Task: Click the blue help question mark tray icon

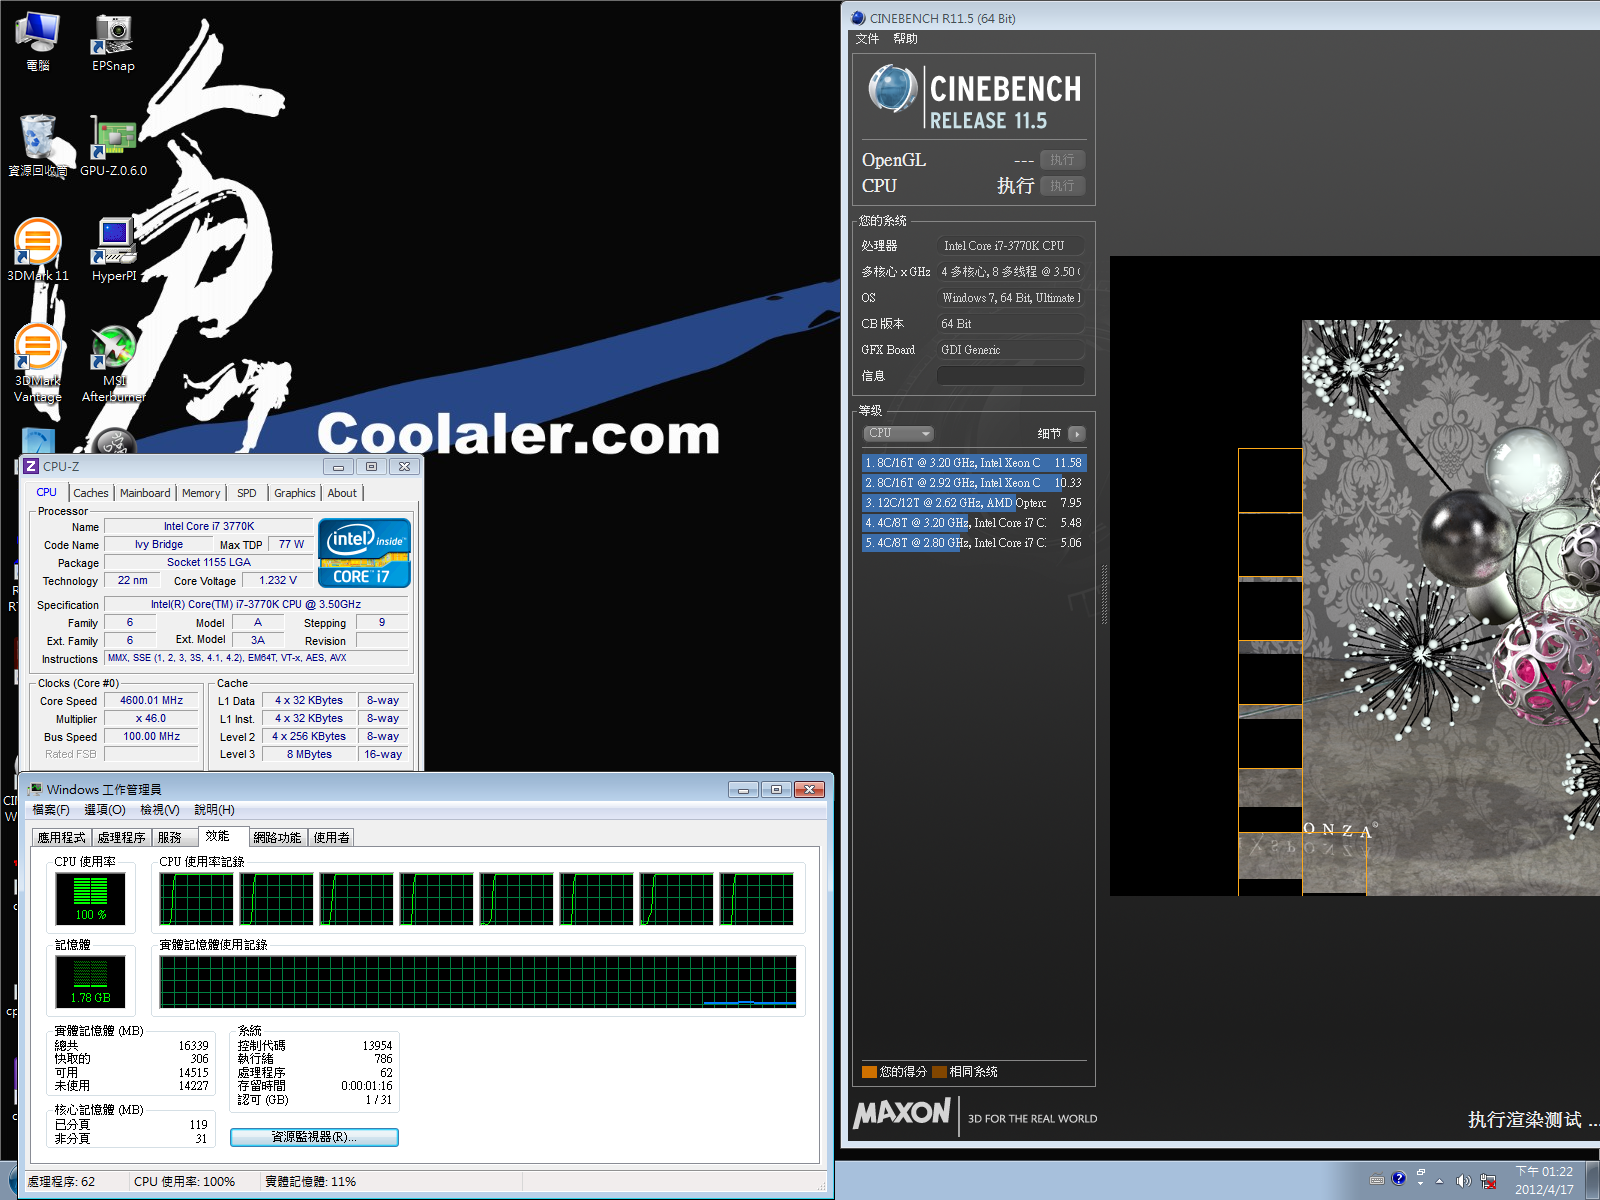Action: tap(1398, 1178)
